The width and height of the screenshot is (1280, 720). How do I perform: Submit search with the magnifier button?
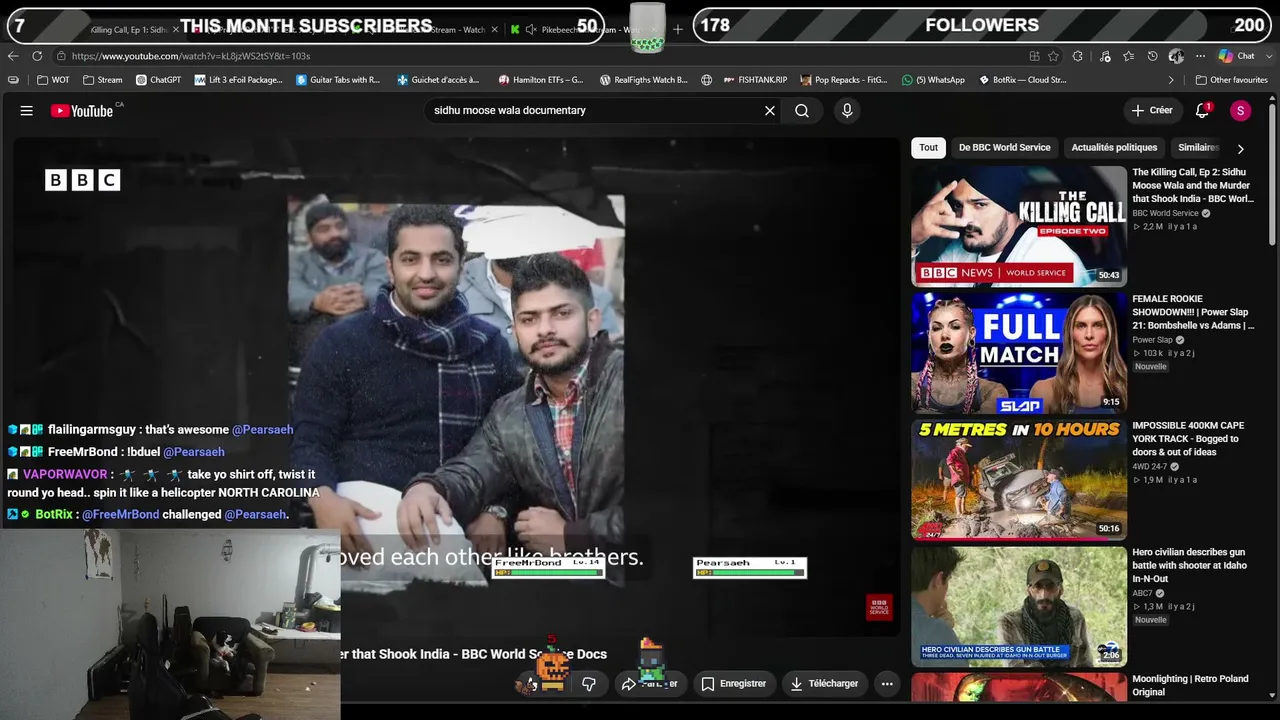coord(802,111)
